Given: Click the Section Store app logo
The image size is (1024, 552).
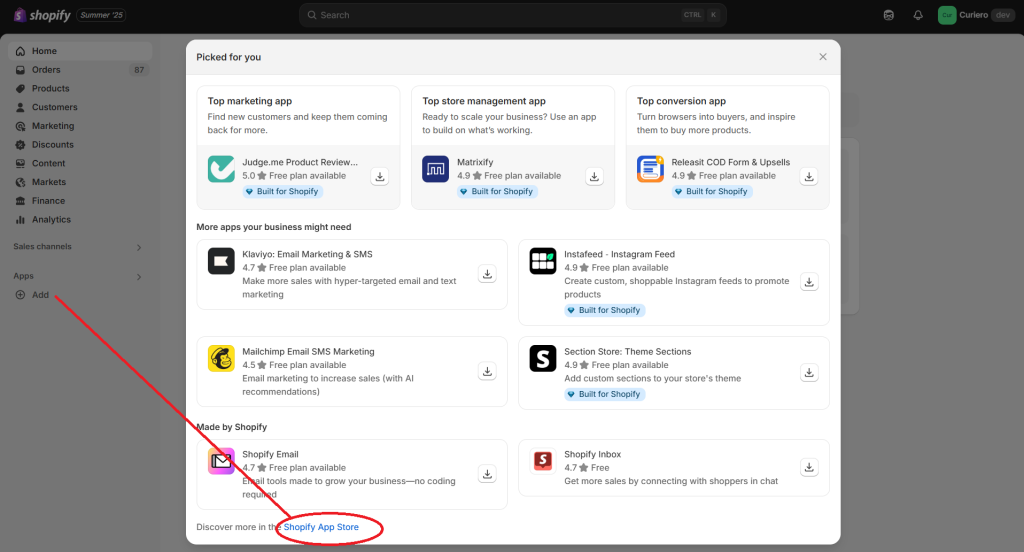Looking at the screenshot, I should [x=543, y=358].
